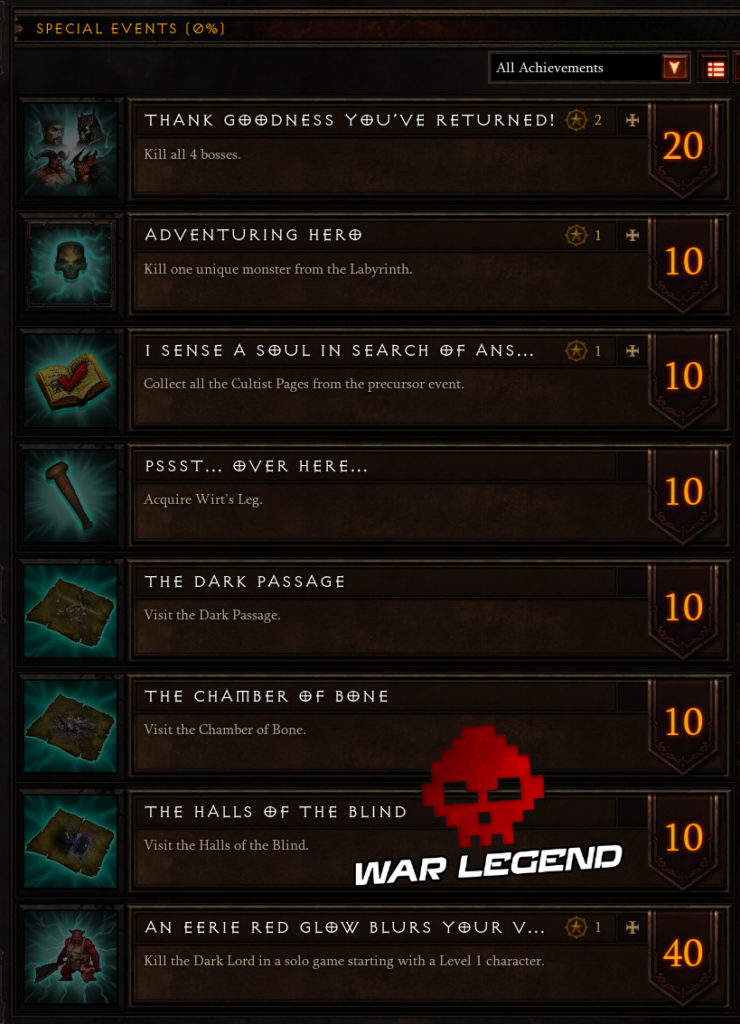
Task: Expand An Eerie Red Glow achievement plus
Action: pos(632,927)
